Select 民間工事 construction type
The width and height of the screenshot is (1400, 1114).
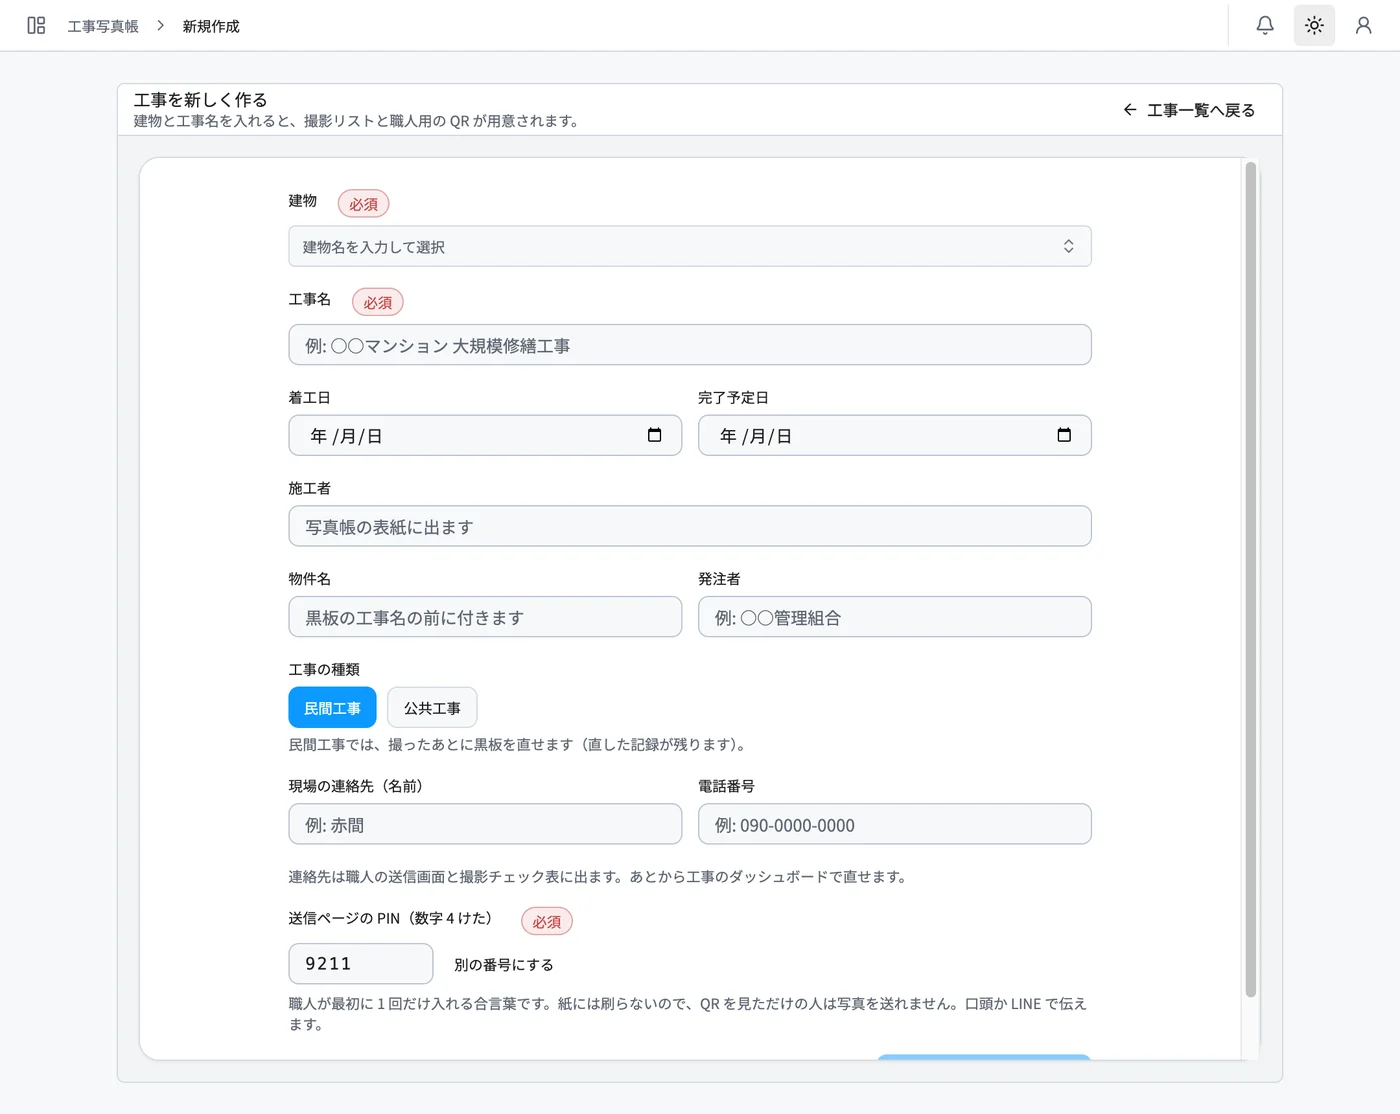(332, 708)
